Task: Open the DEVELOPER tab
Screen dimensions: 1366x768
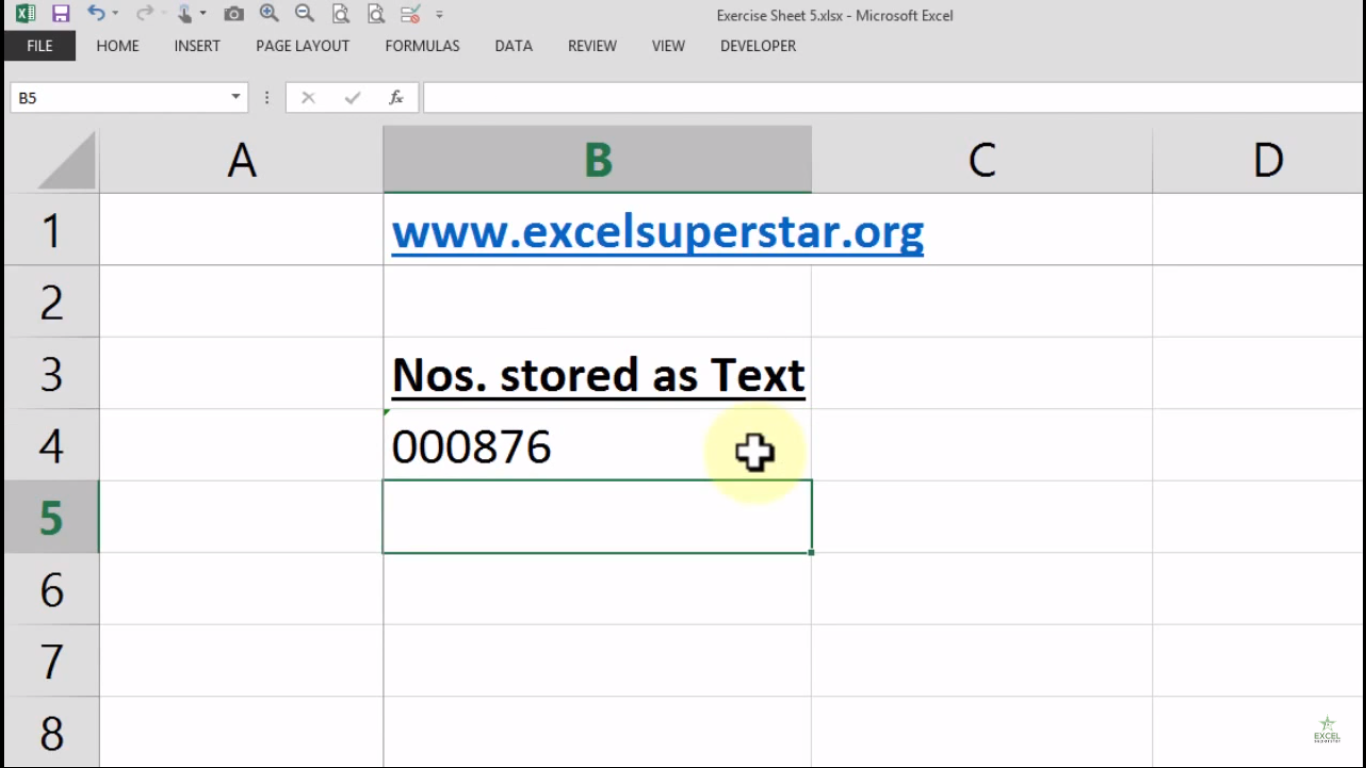Action: tap(758, 46)
